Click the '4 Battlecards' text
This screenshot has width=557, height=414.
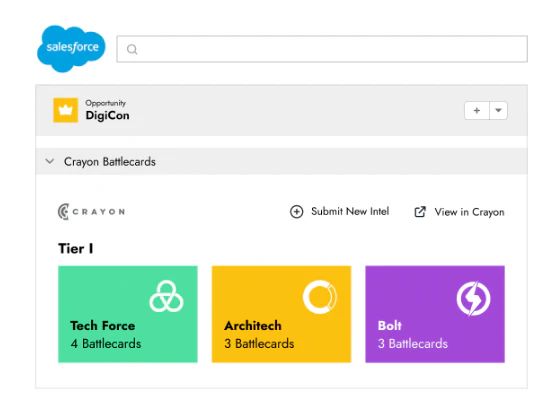pos(106,344)
